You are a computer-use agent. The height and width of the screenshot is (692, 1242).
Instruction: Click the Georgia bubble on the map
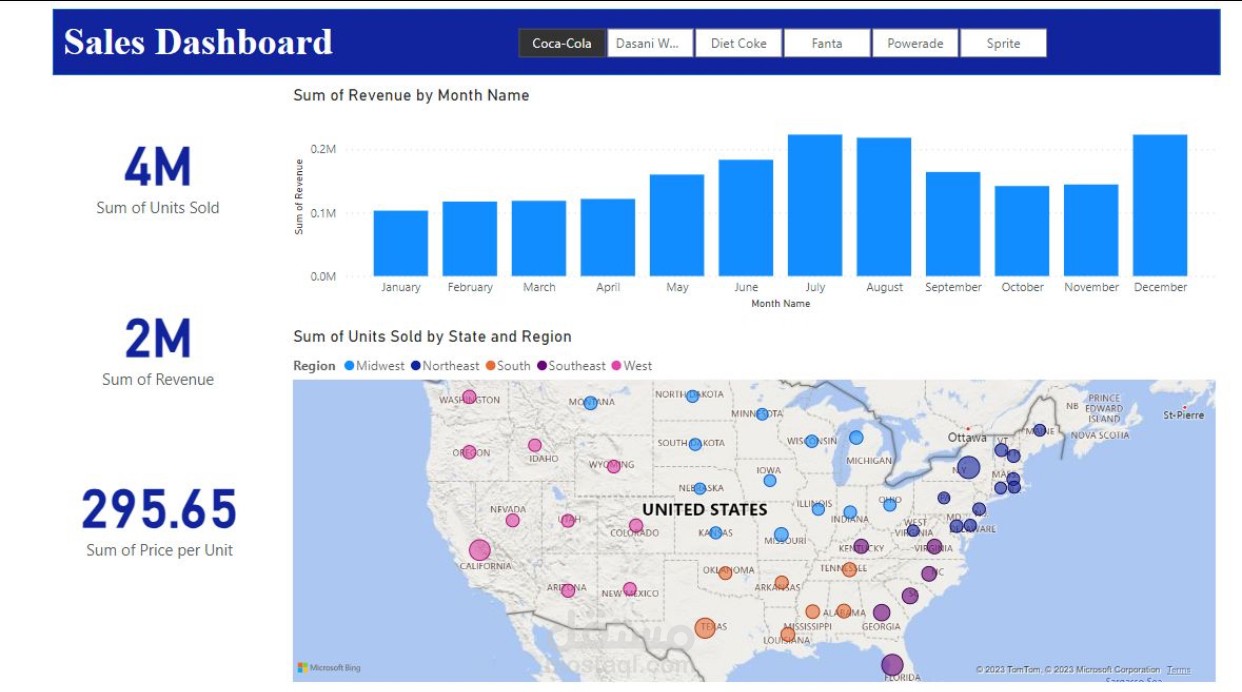[x=881, y=612]
